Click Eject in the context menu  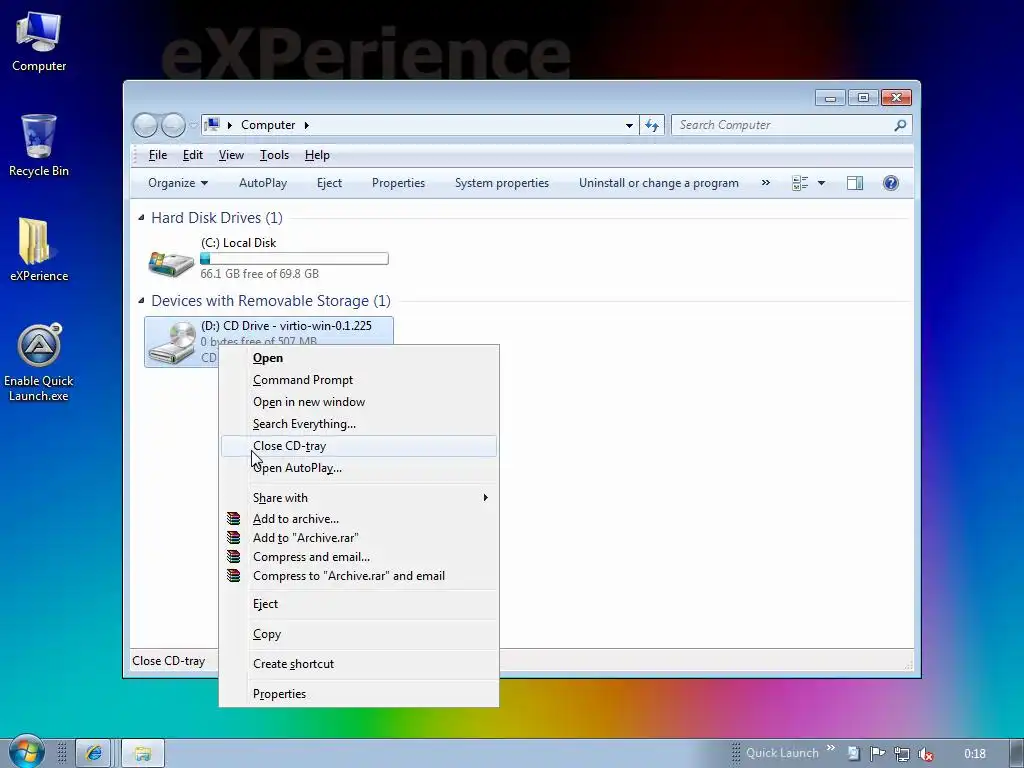pyautogui.click(x=359, y=604)
